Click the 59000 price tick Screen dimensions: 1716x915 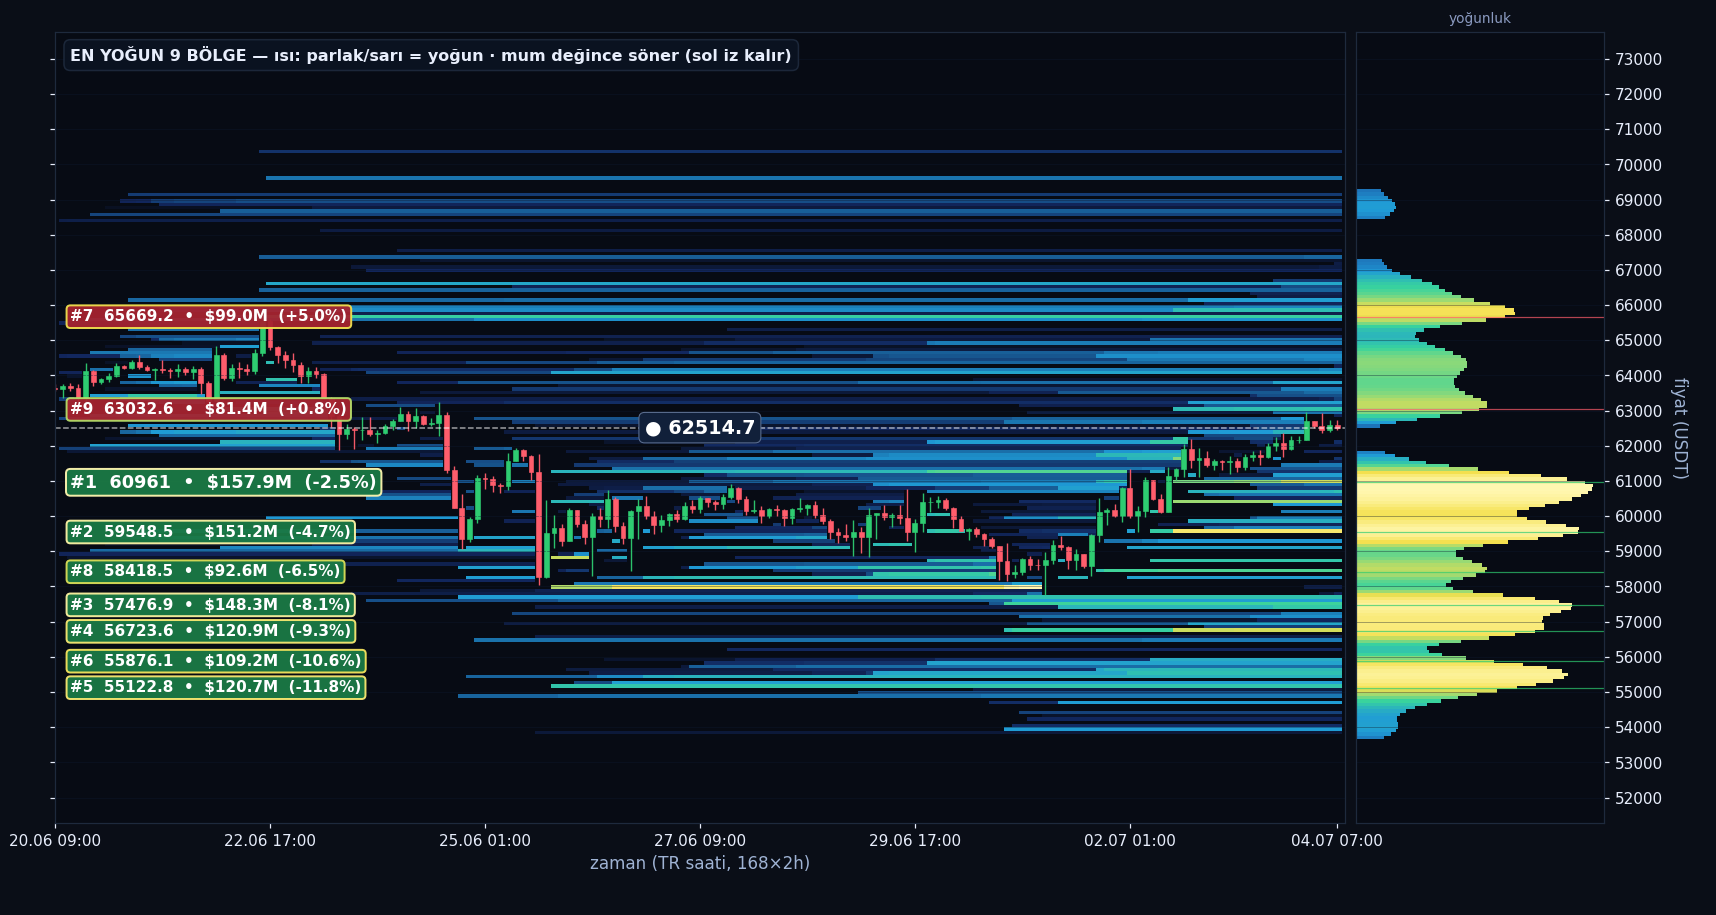1638,551
